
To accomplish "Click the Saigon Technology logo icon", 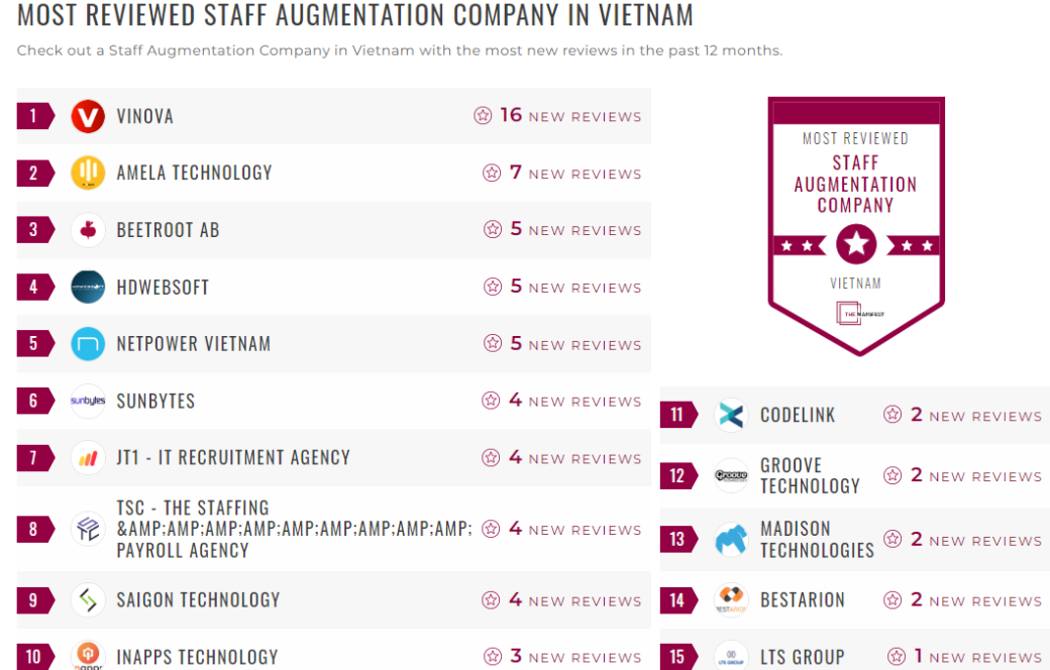I will [88, 600].
